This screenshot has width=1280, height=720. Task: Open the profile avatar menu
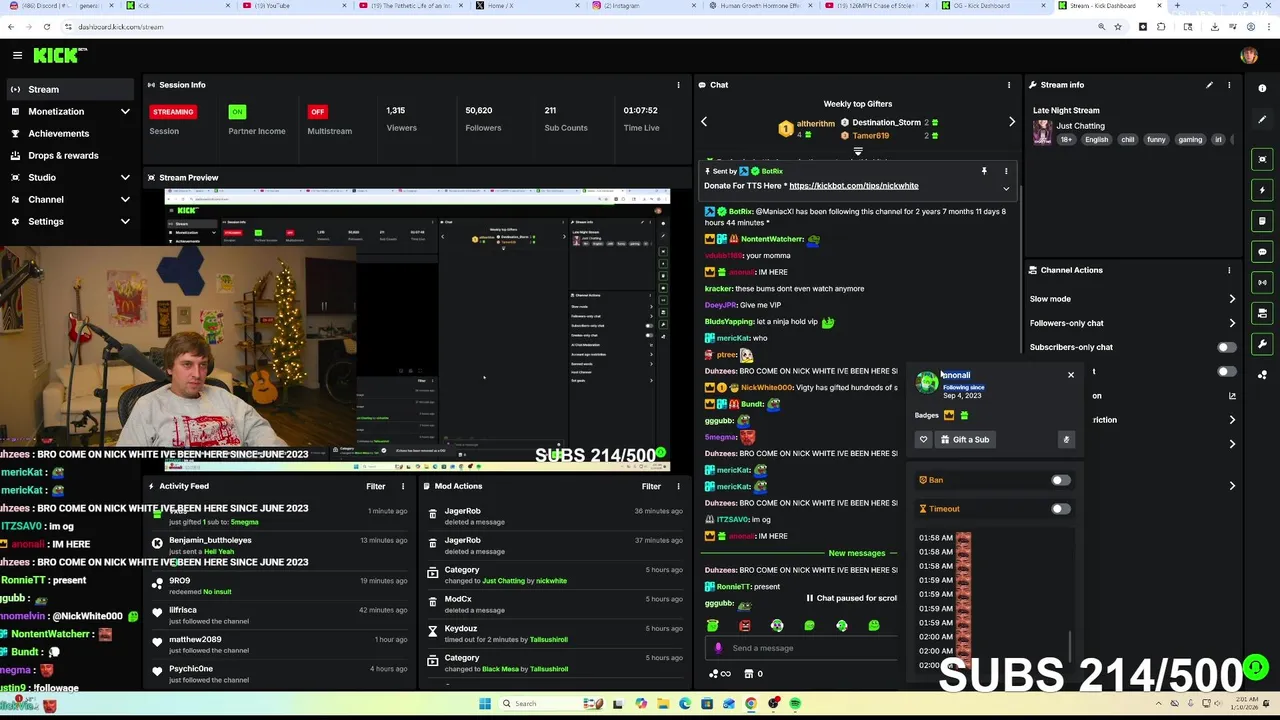1249,55
